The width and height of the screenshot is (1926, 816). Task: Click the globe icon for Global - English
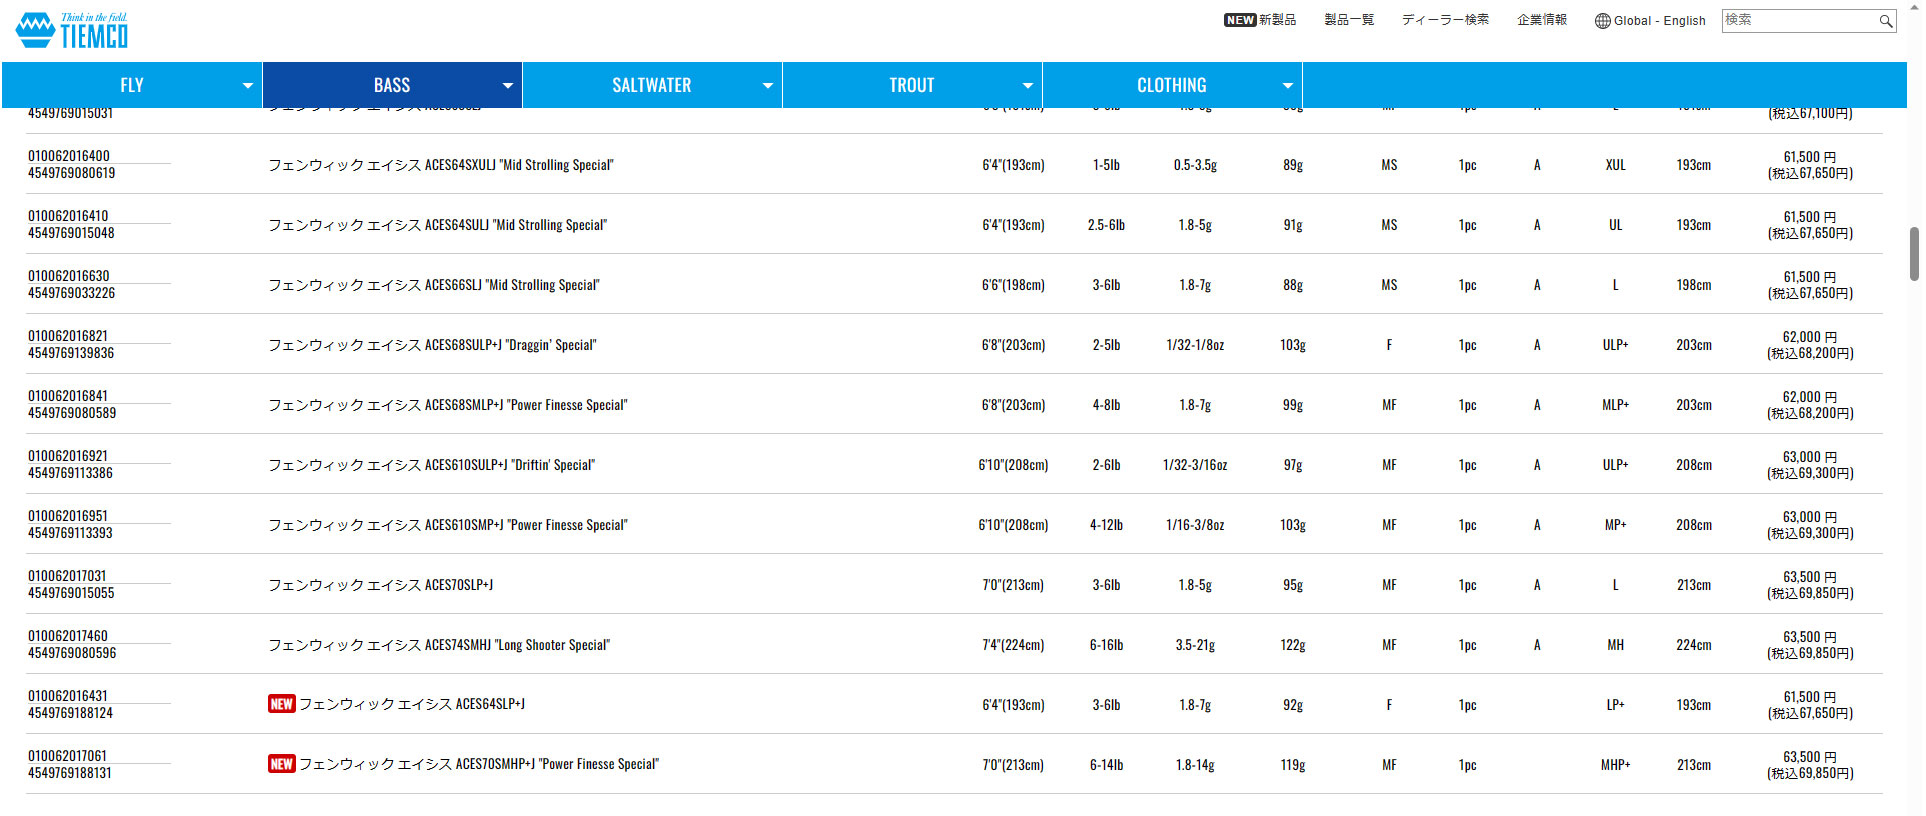click(1603, 21)
